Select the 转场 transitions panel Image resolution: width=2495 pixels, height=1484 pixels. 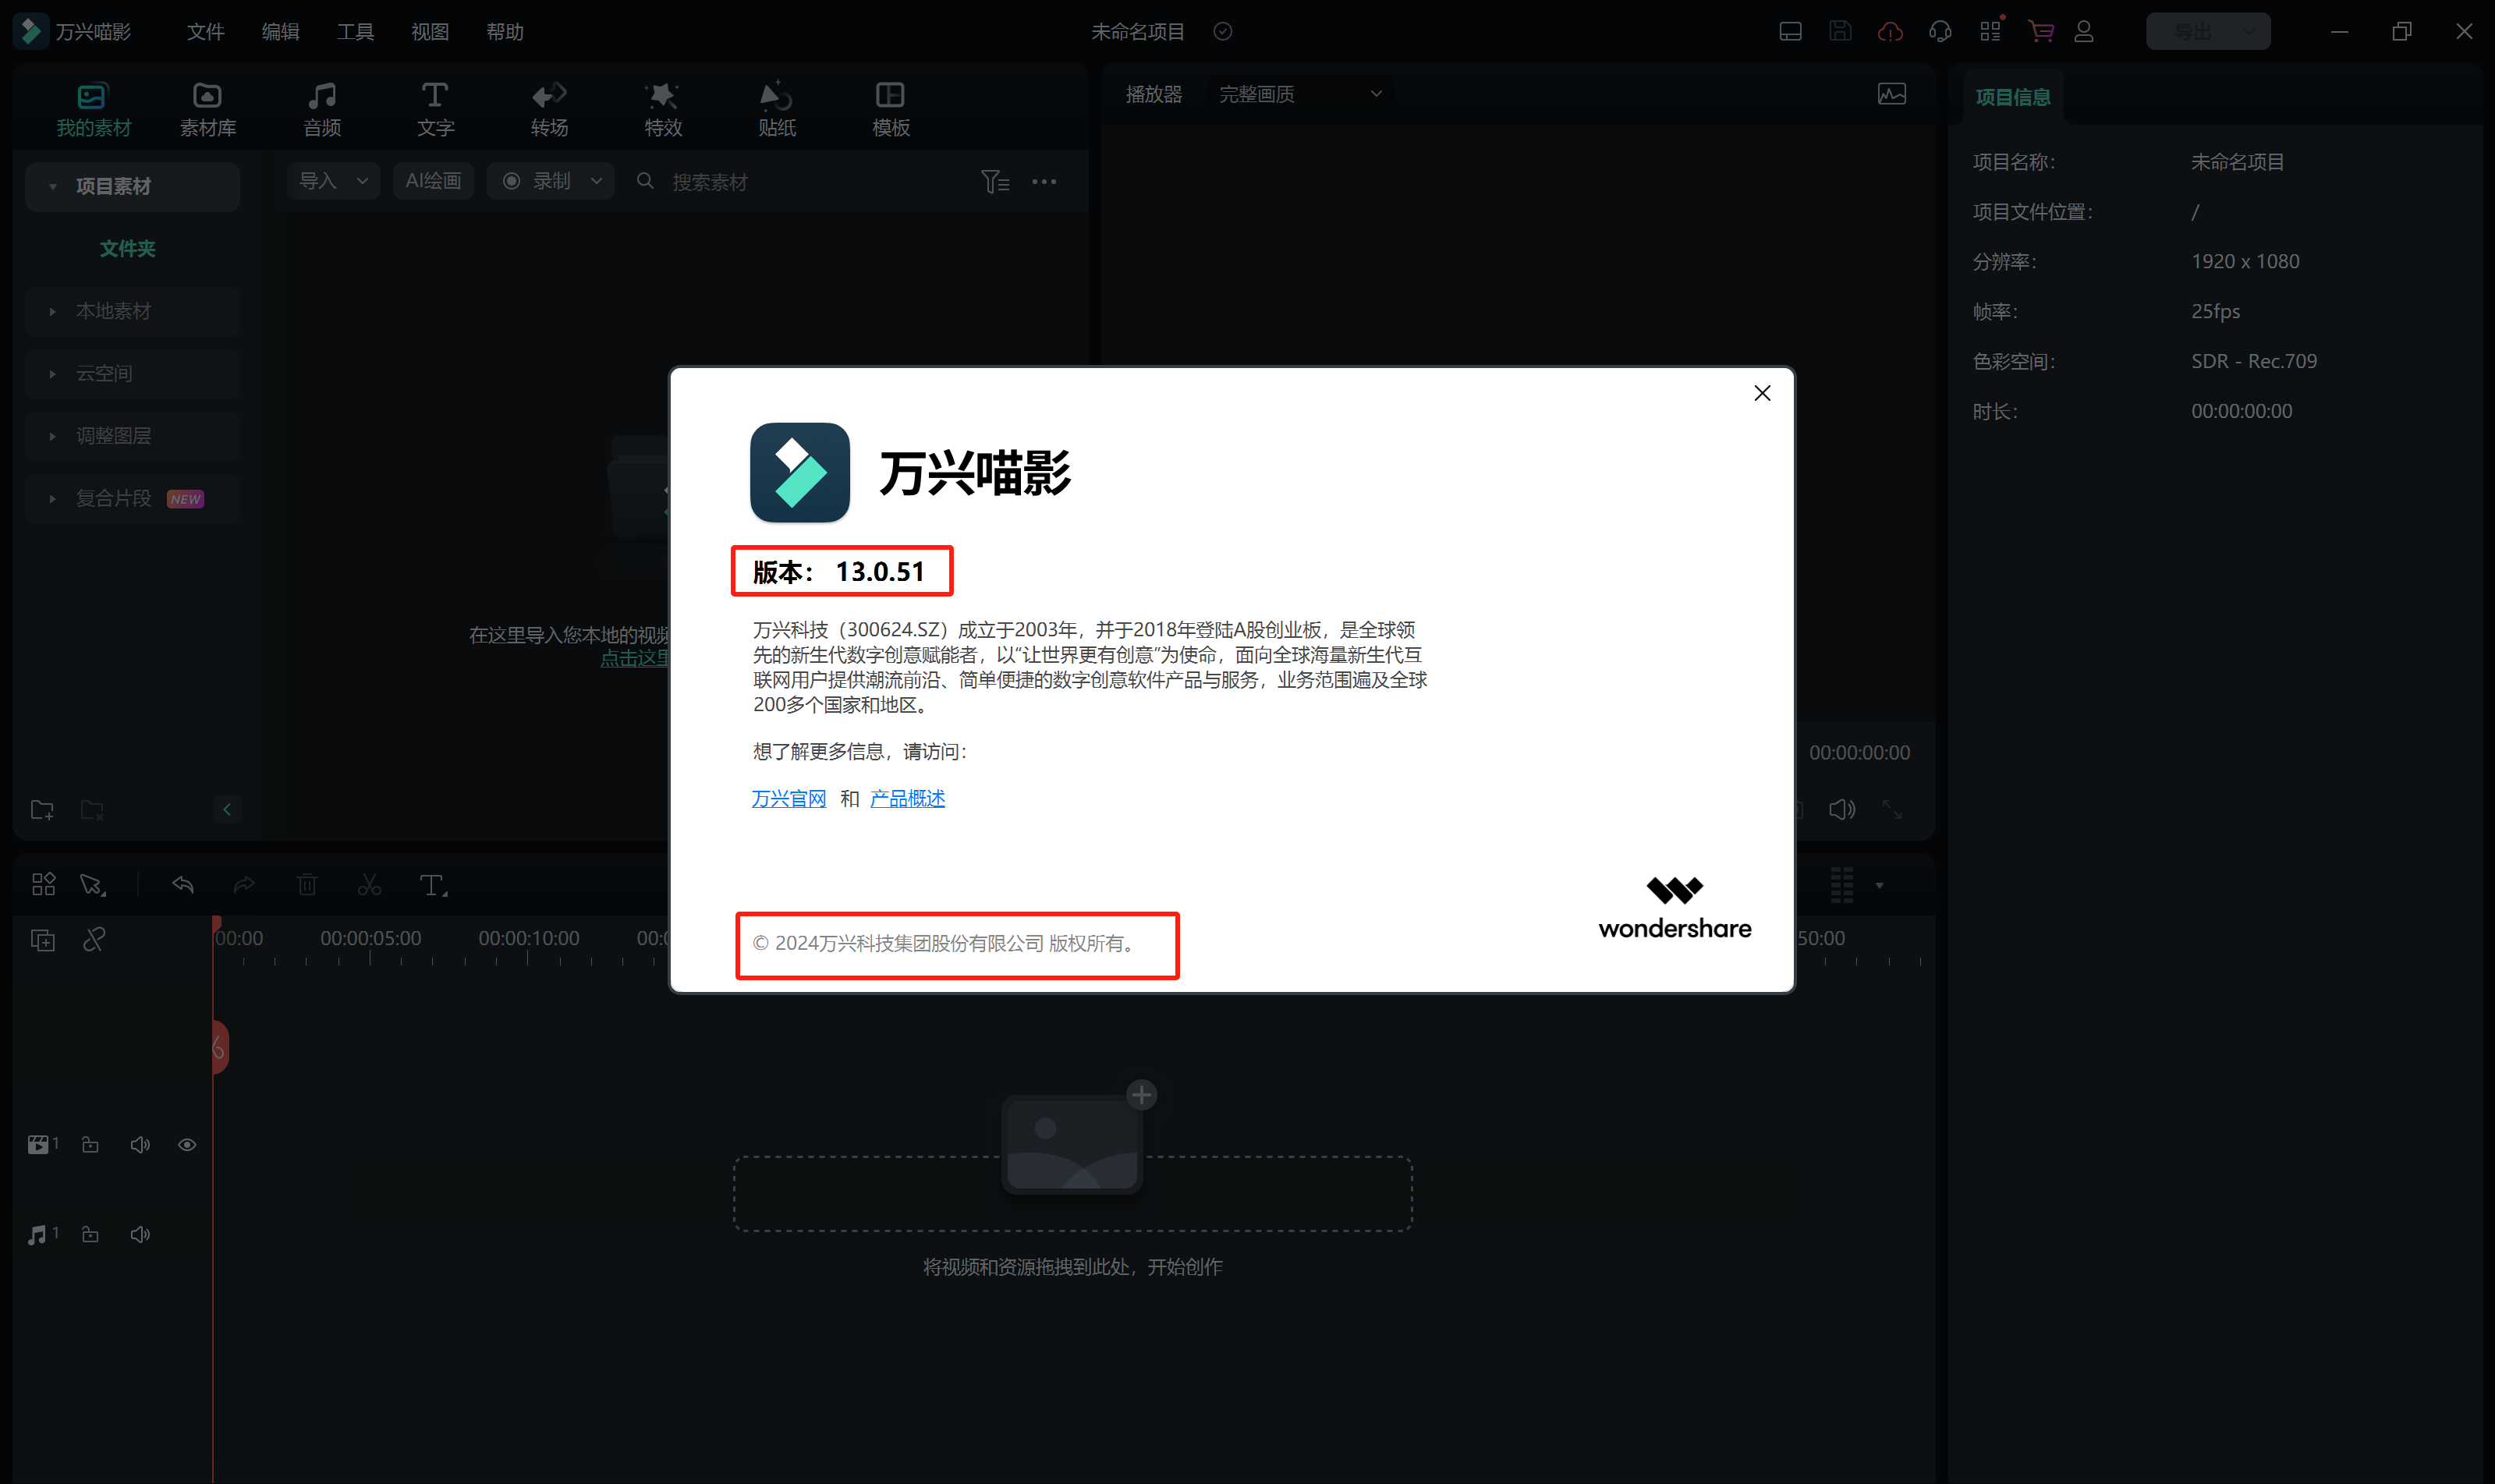pos(549,107)
